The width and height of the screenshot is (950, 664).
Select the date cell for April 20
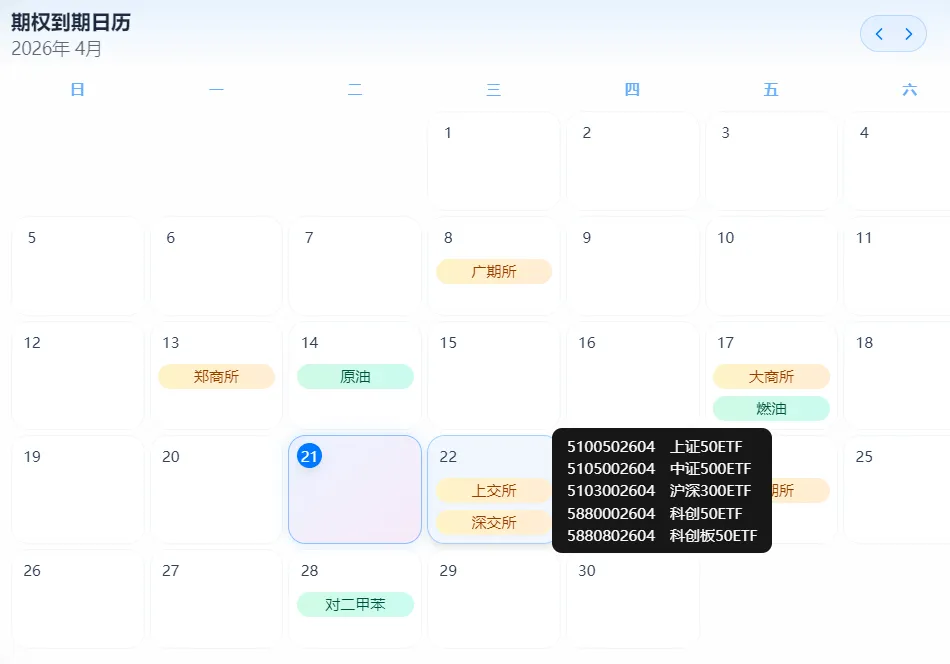pos(216,490)
